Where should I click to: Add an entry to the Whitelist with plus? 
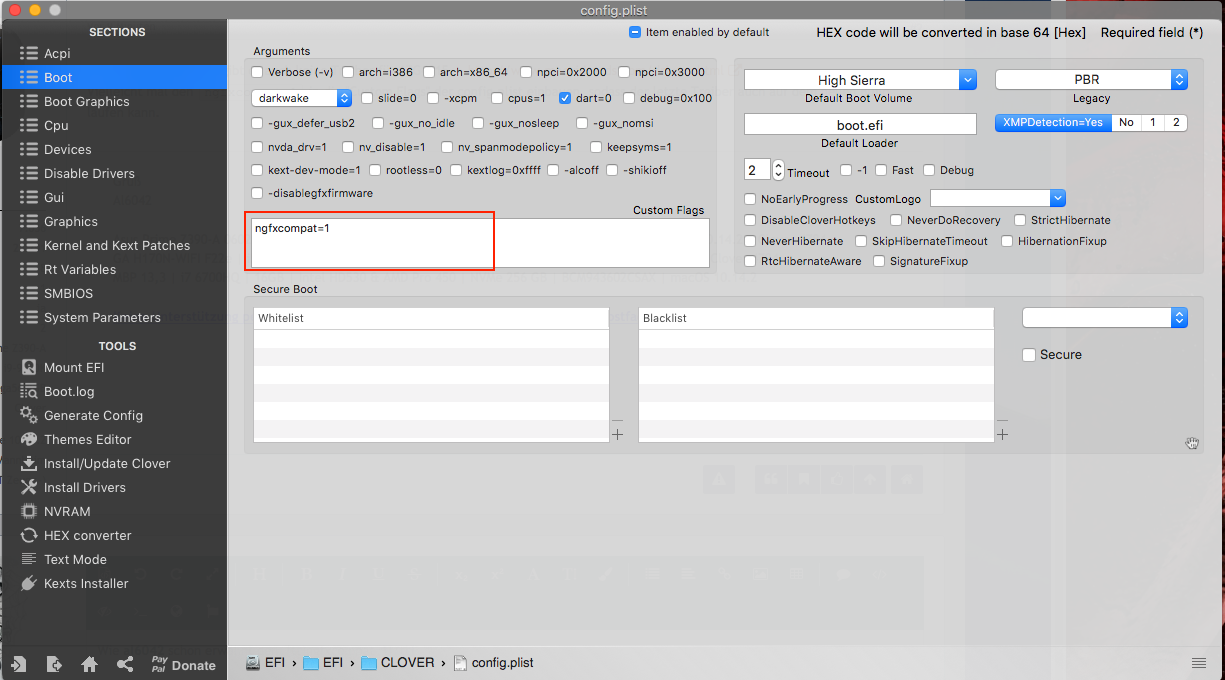[x=617, y=434]
